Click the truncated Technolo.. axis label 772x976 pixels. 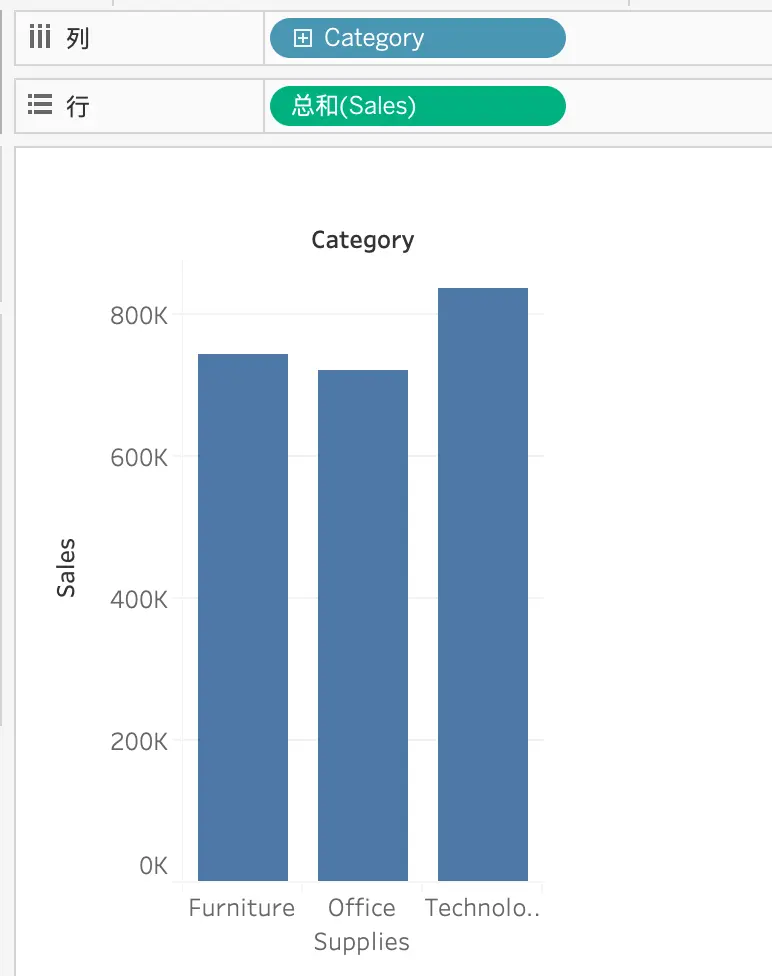tap(482, 908)
